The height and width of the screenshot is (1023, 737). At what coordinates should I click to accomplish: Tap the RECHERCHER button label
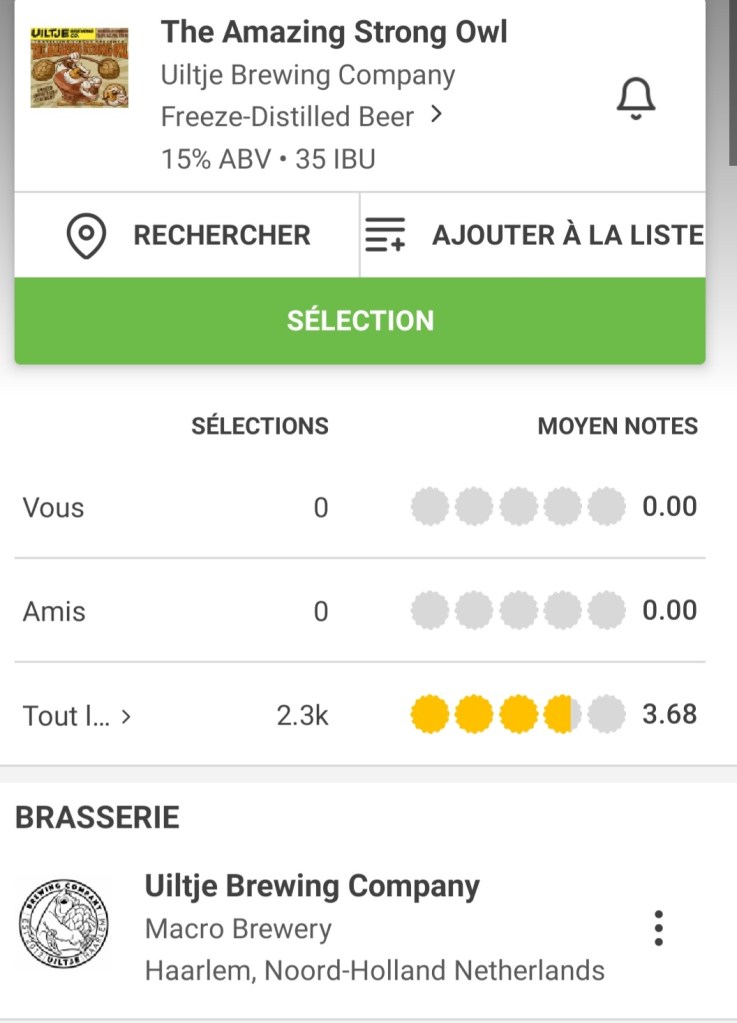click(222, 236)
